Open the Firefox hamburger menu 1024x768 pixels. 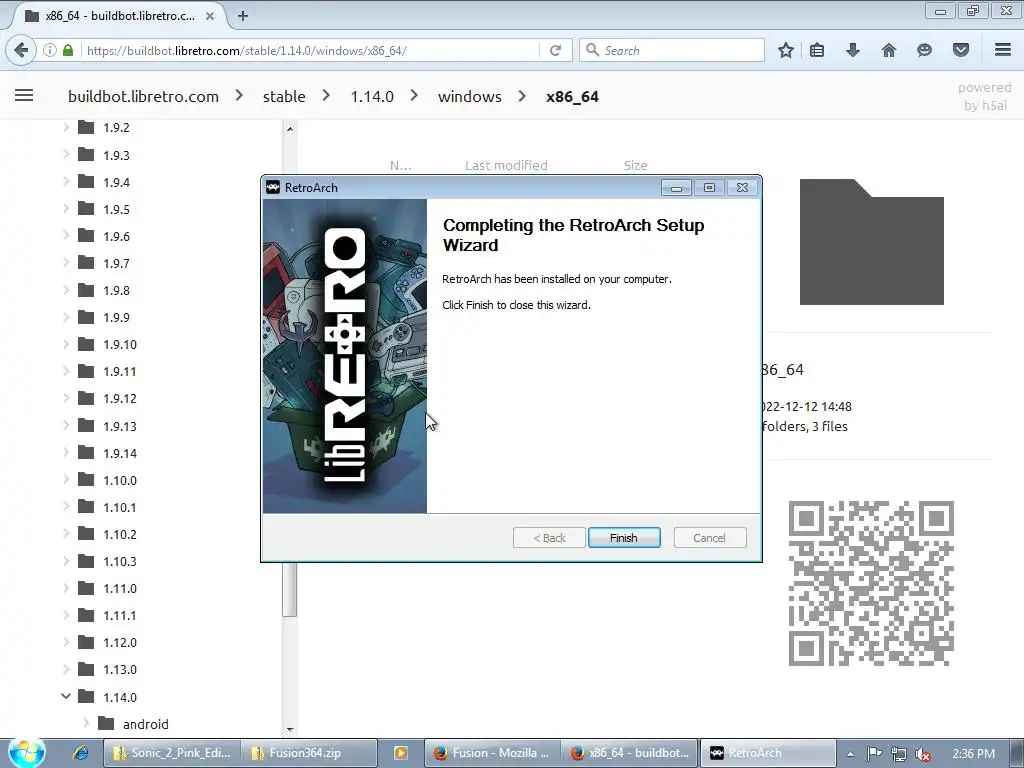point(1003,50)
